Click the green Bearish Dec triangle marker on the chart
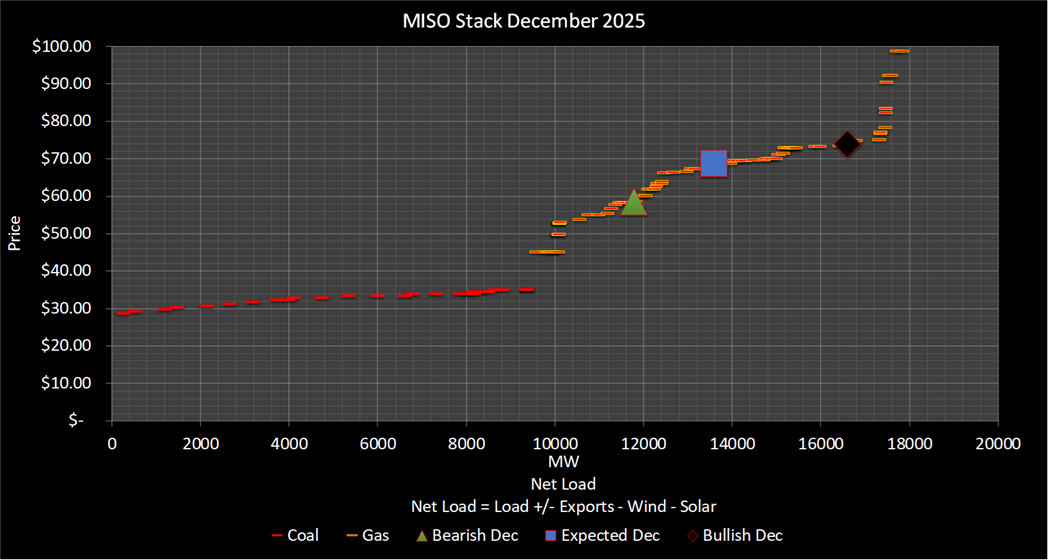 [633, 203]
